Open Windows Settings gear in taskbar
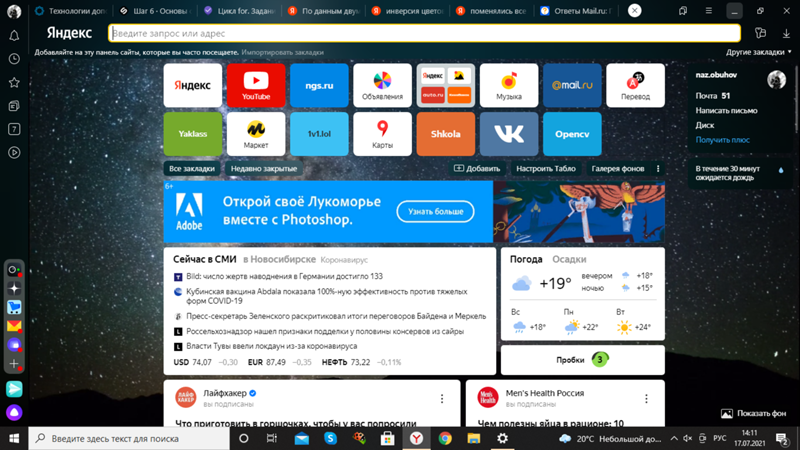 pos(503,438)
